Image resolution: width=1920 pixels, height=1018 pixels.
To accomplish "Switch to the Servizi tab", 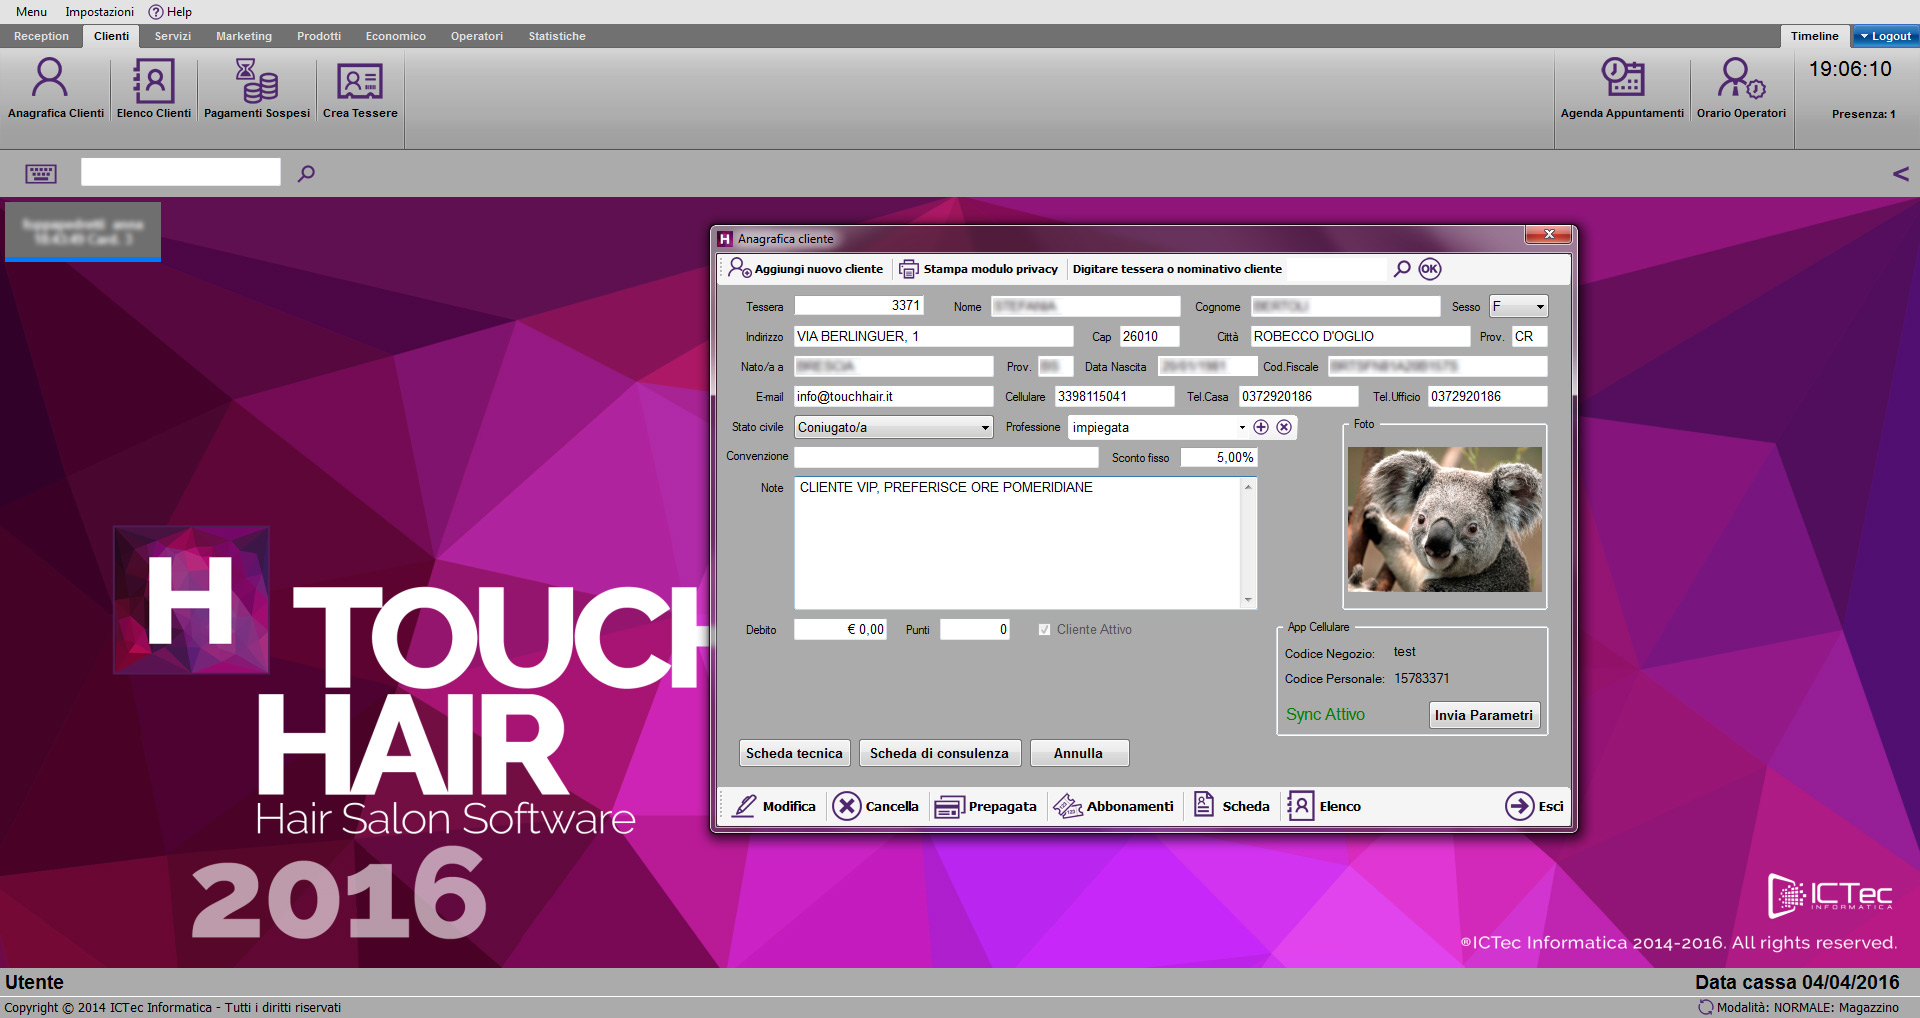I will click(172, 36).
